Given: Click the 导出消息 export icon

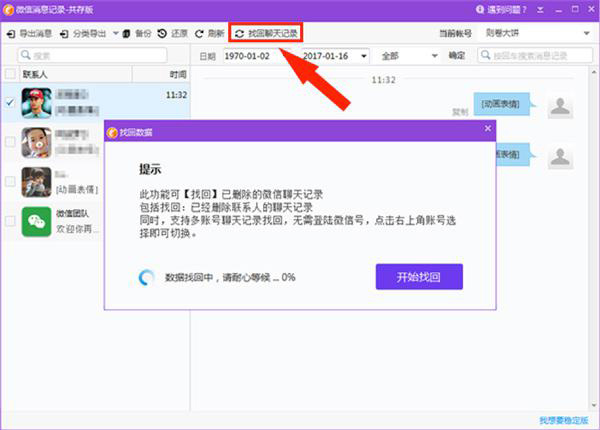Looking at the screenshot, I should pos(11,34).
